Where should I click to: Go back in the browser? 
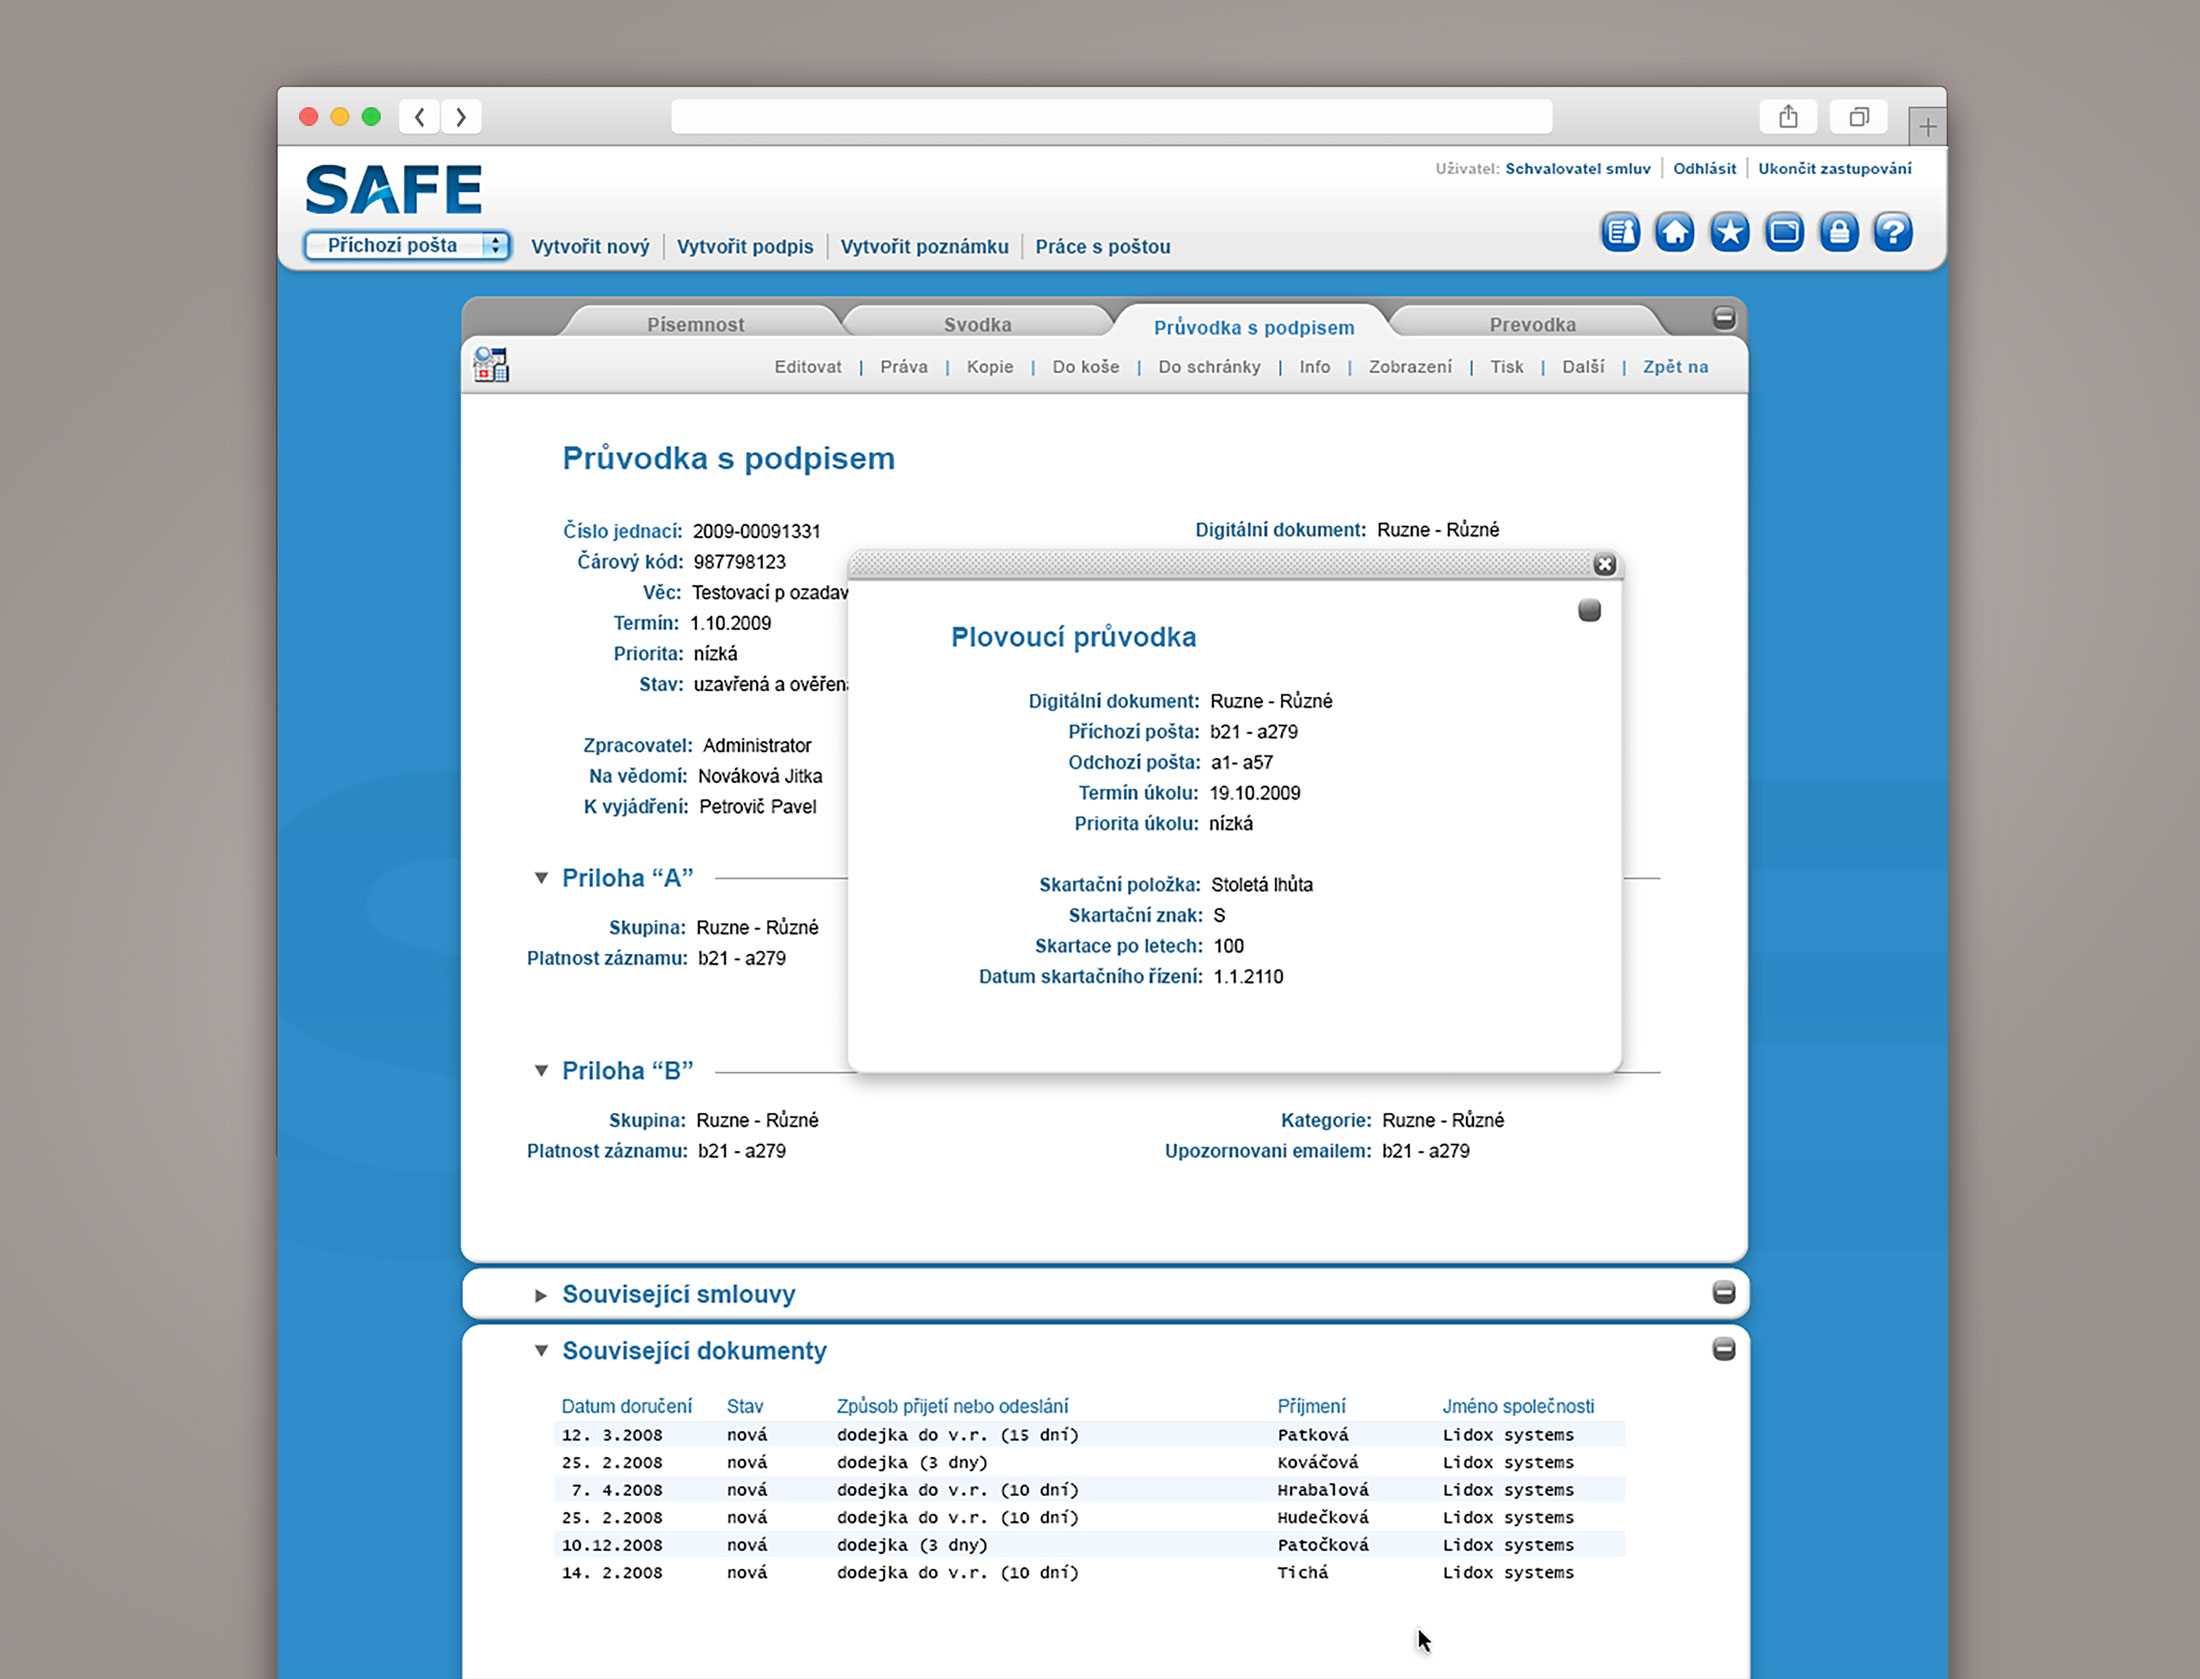[x=420, y=117]
